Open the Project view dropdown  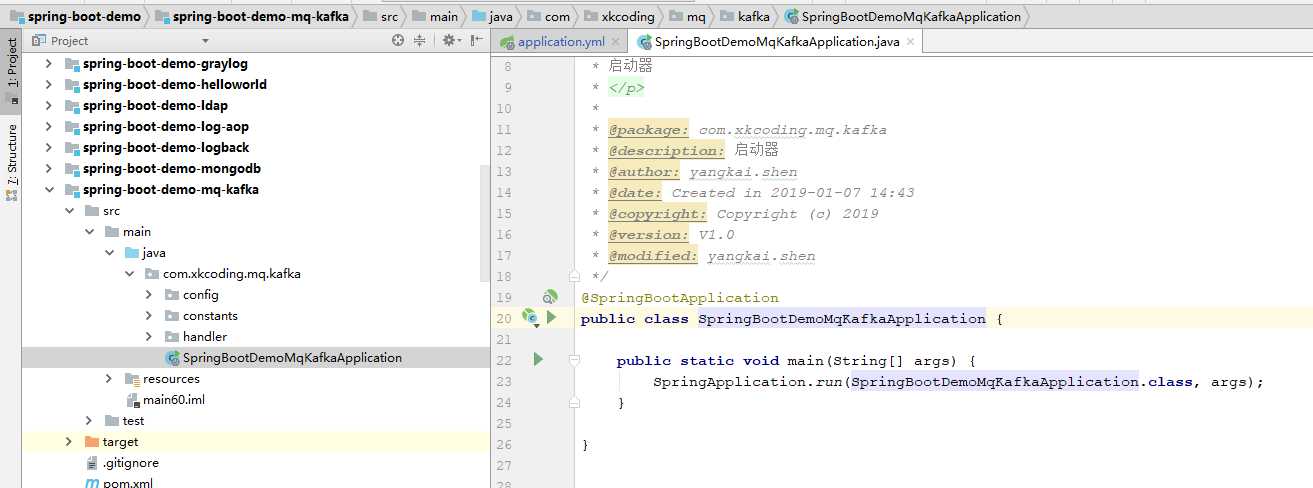point(205,41)
